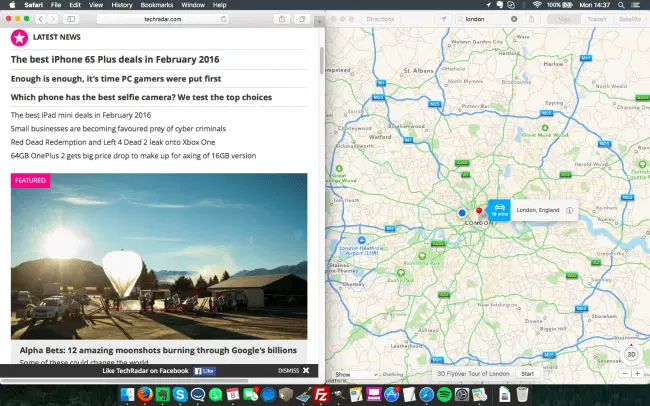Viewport: 650px width, 406px height.
Task: Show current location in Maps
Action: click(443, 19)
